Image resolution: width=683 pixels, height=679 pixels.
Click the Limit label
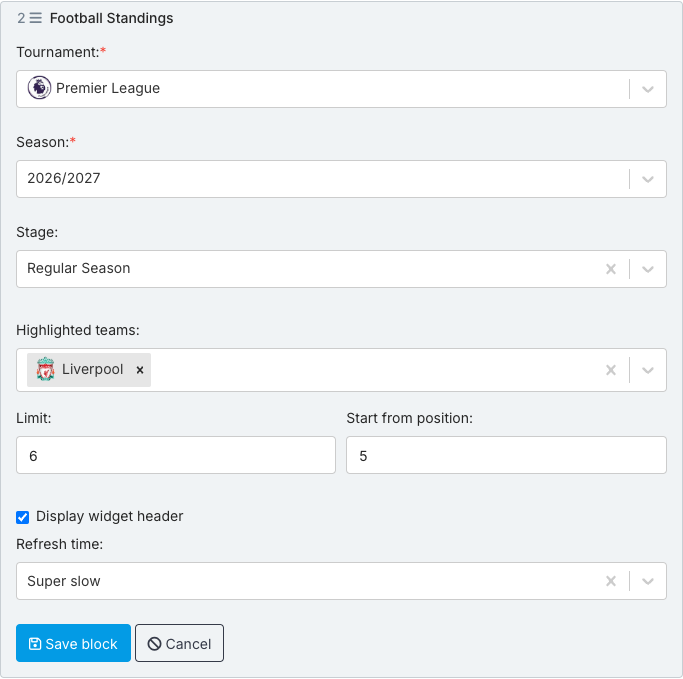34,418
